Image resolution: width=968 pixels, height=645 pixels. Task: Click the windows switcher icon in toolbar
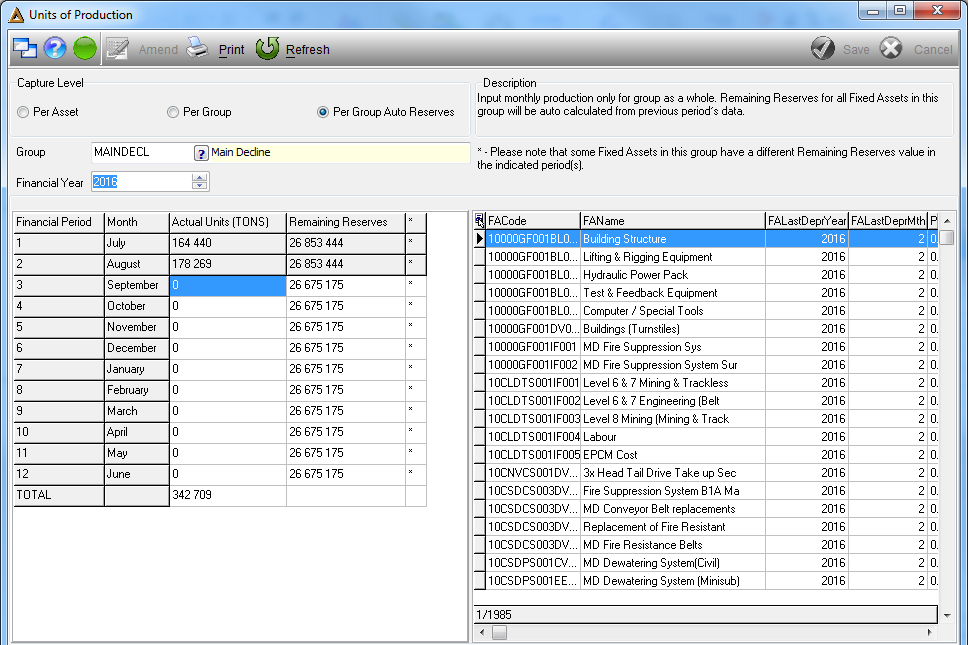point(25,48)
